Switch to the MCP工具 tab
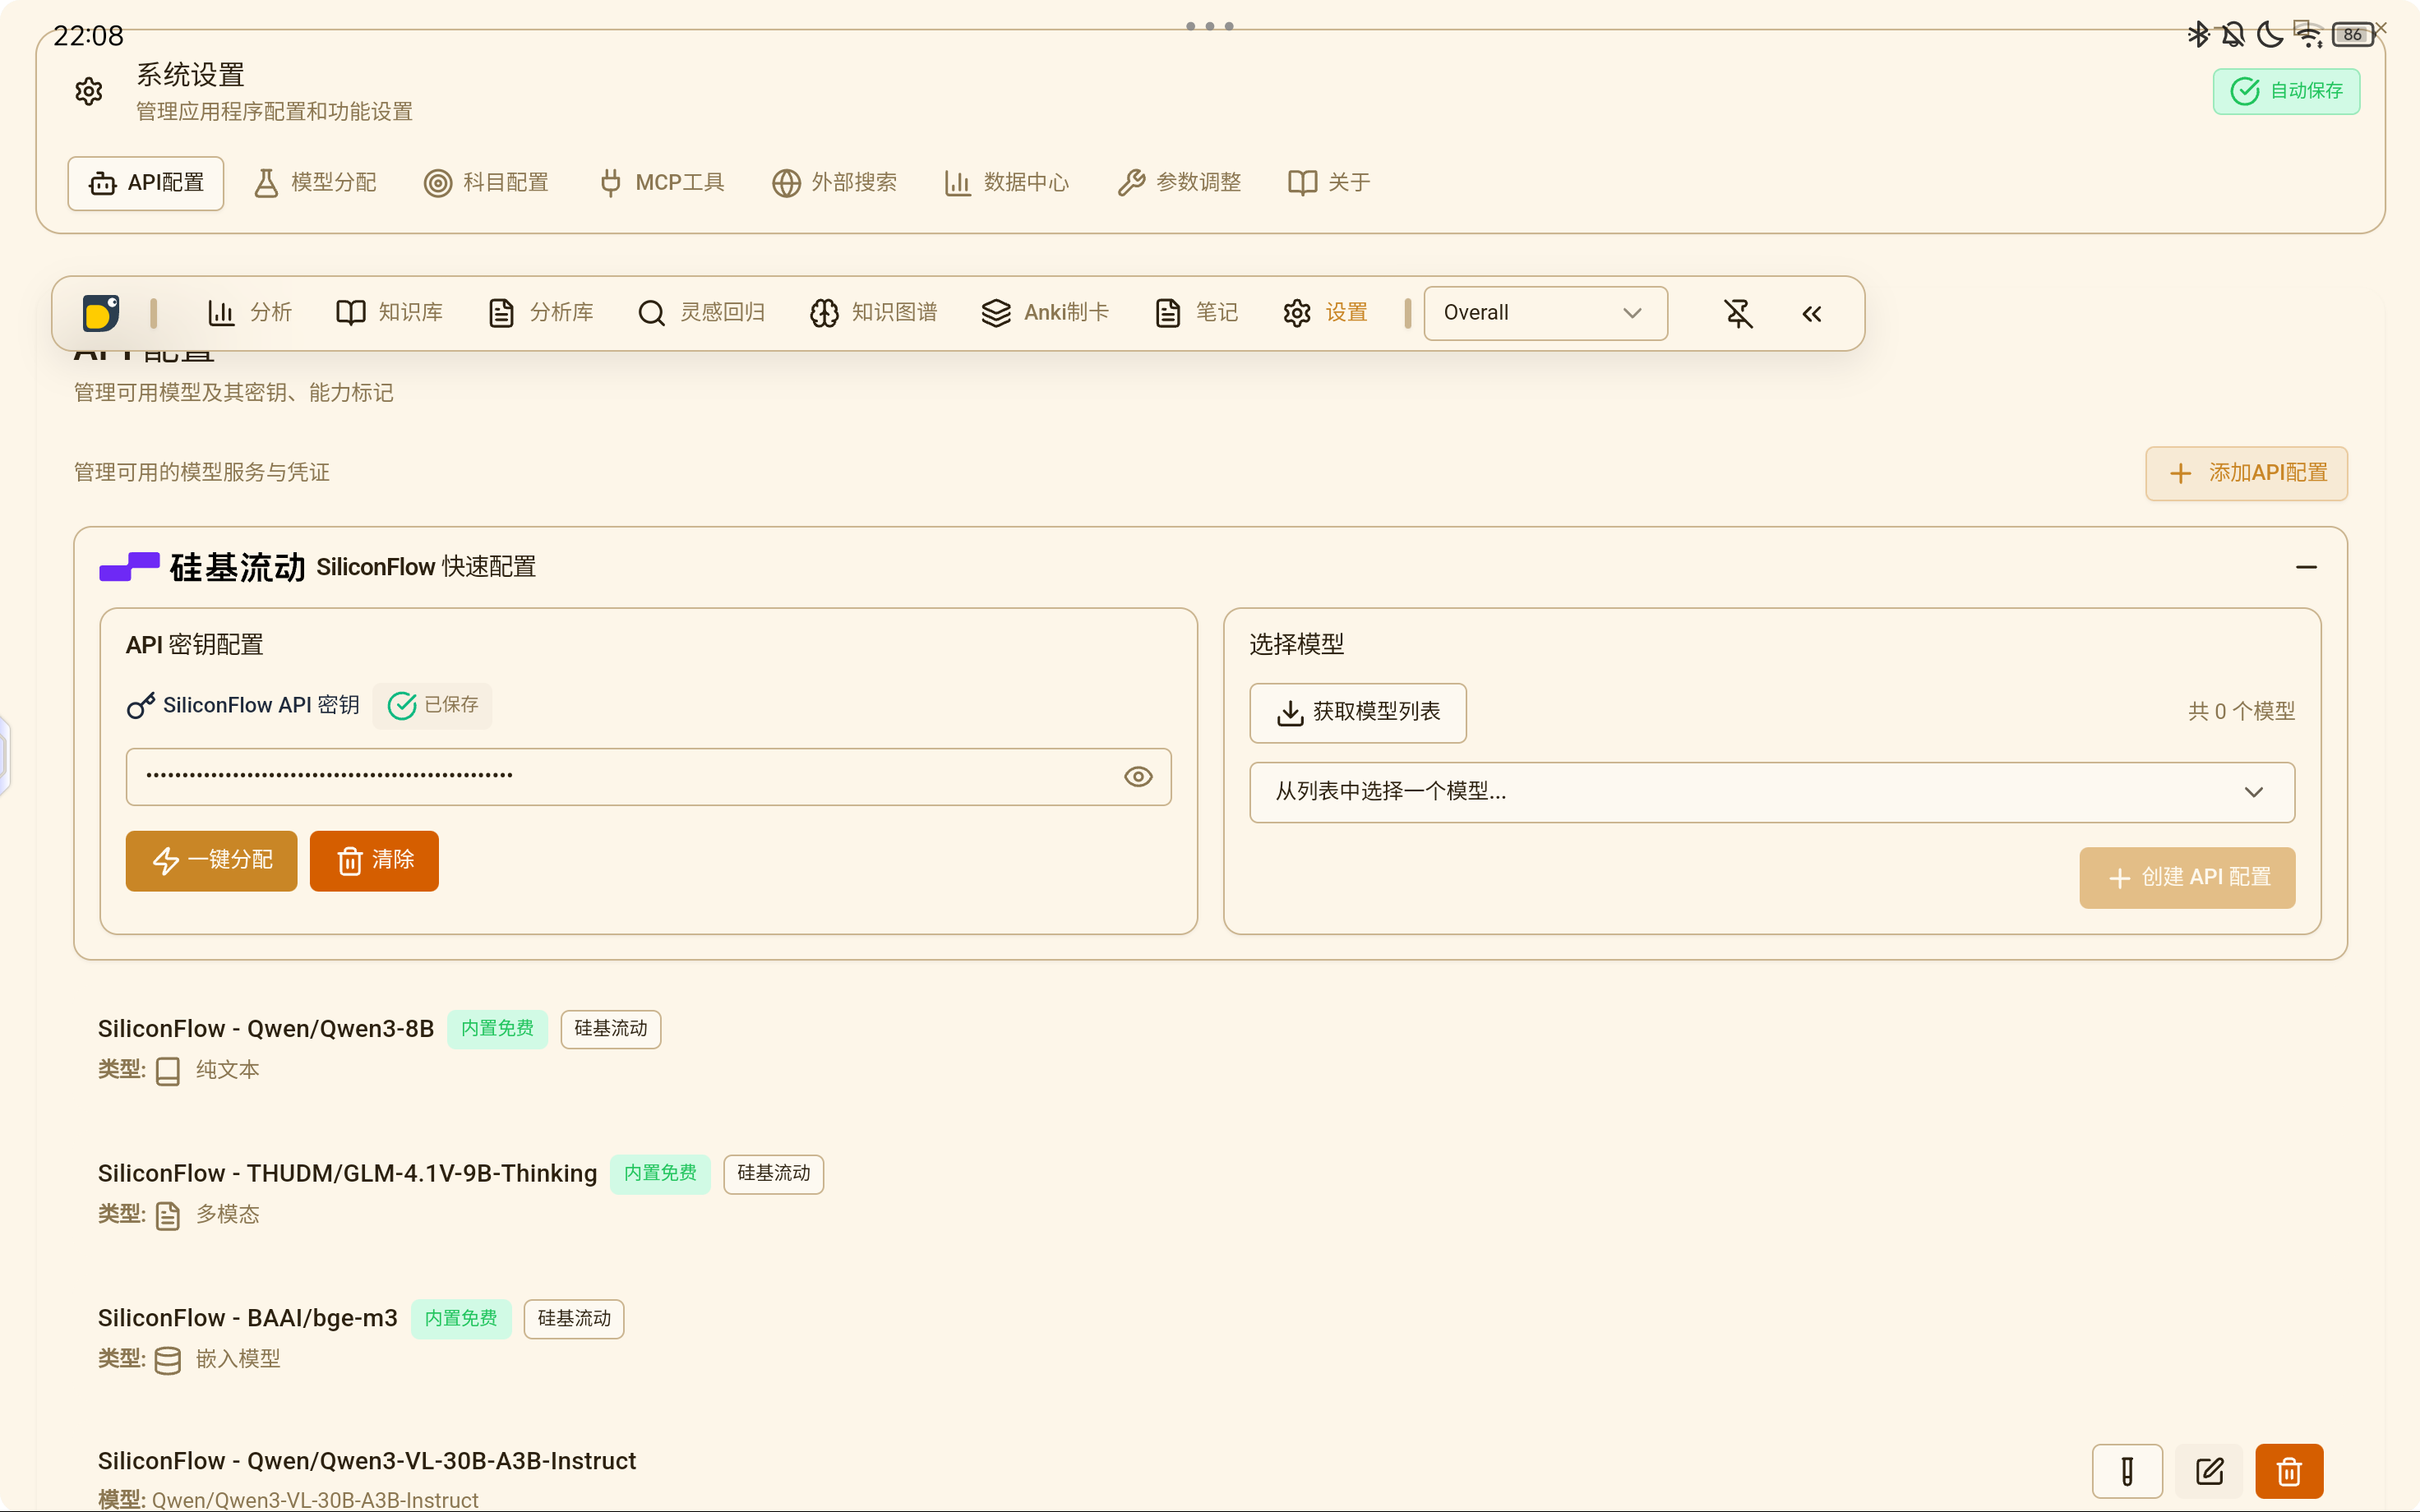 tap(662, 183)
